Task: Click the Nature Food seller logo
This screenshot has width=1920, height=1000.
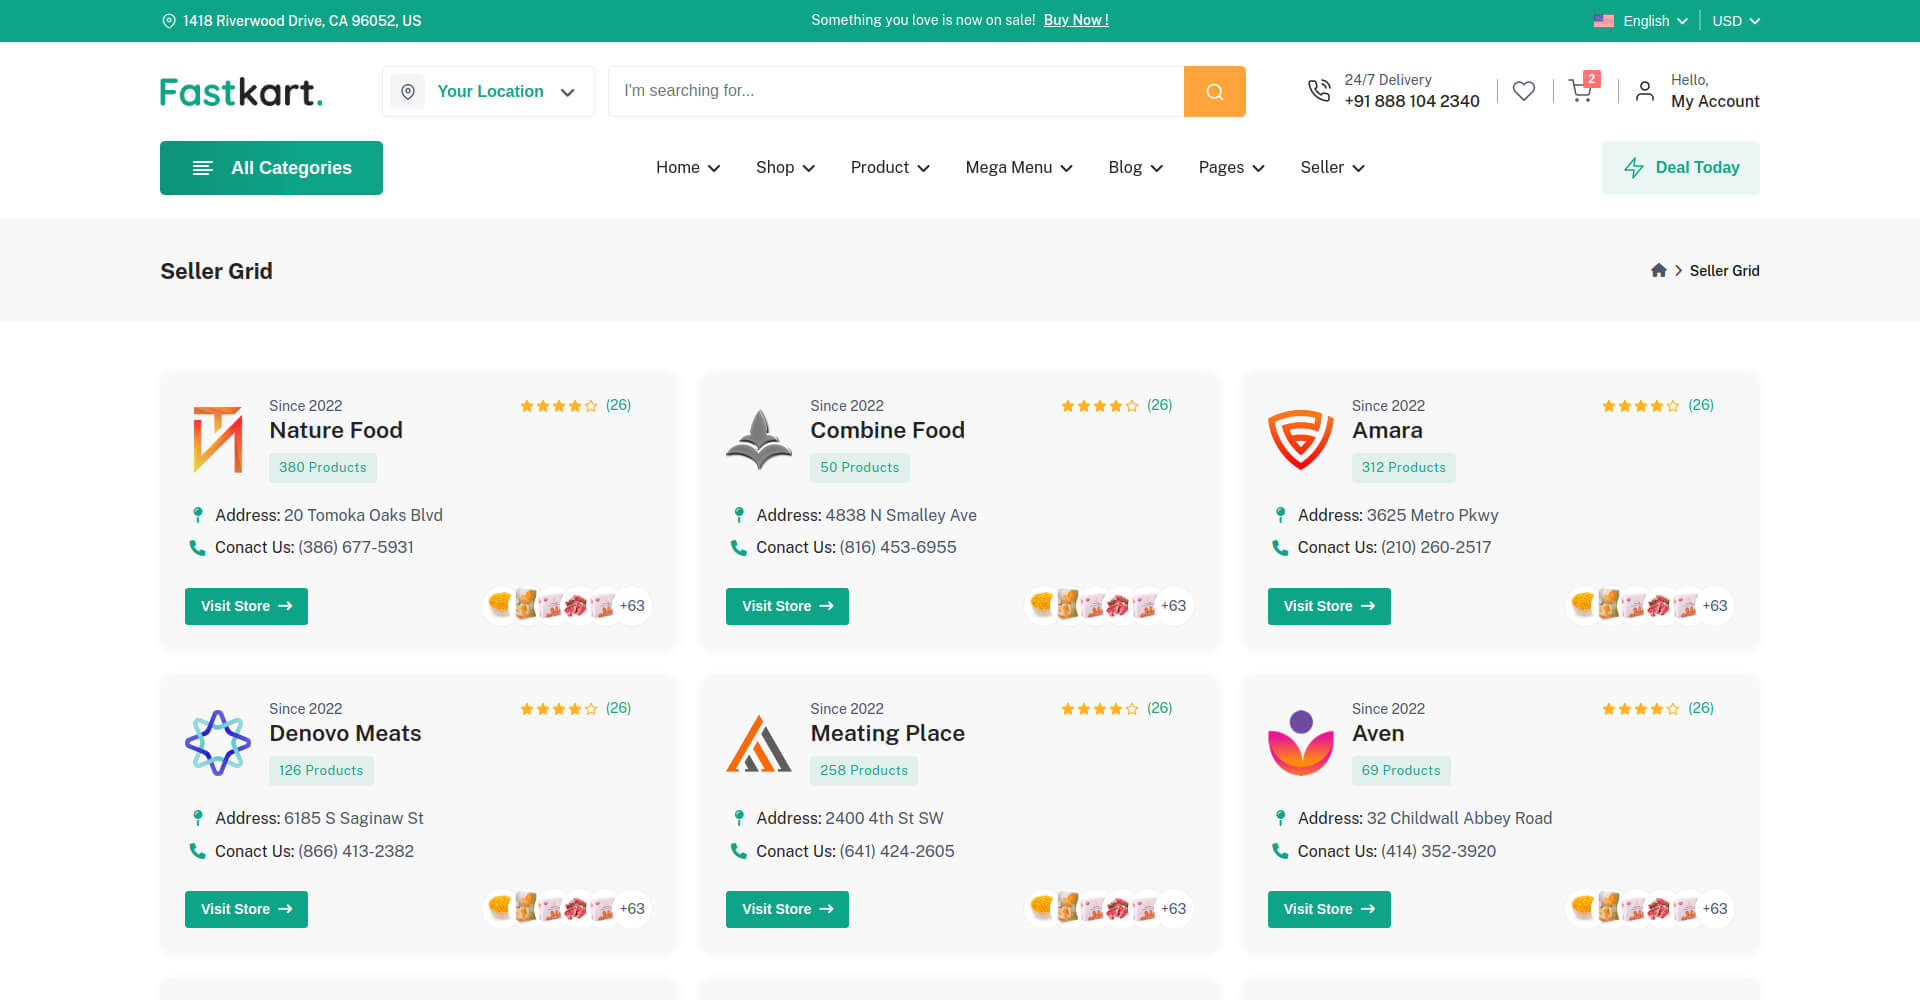Action: coord(218,439)
